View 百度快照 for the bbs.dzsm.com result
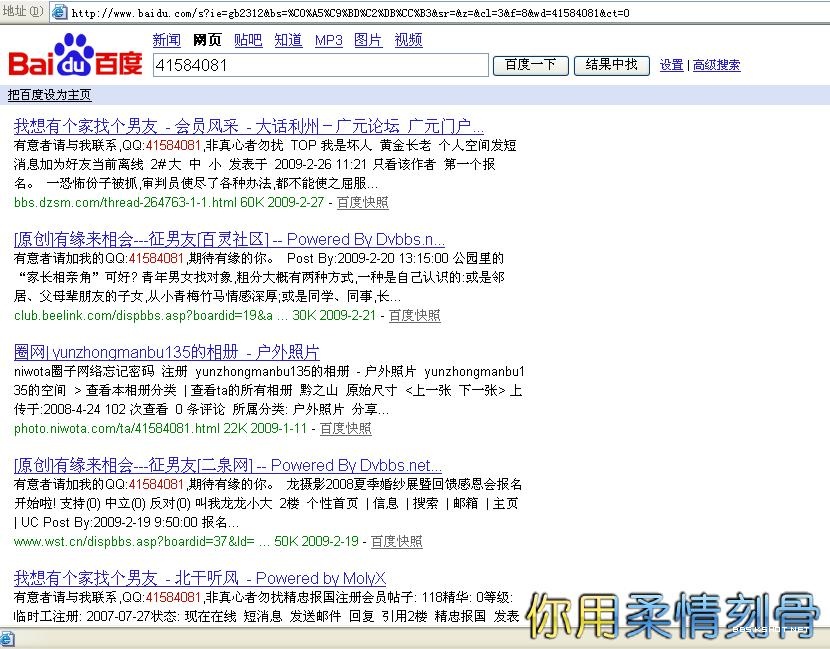830x649 pixels. click(362, 202)
